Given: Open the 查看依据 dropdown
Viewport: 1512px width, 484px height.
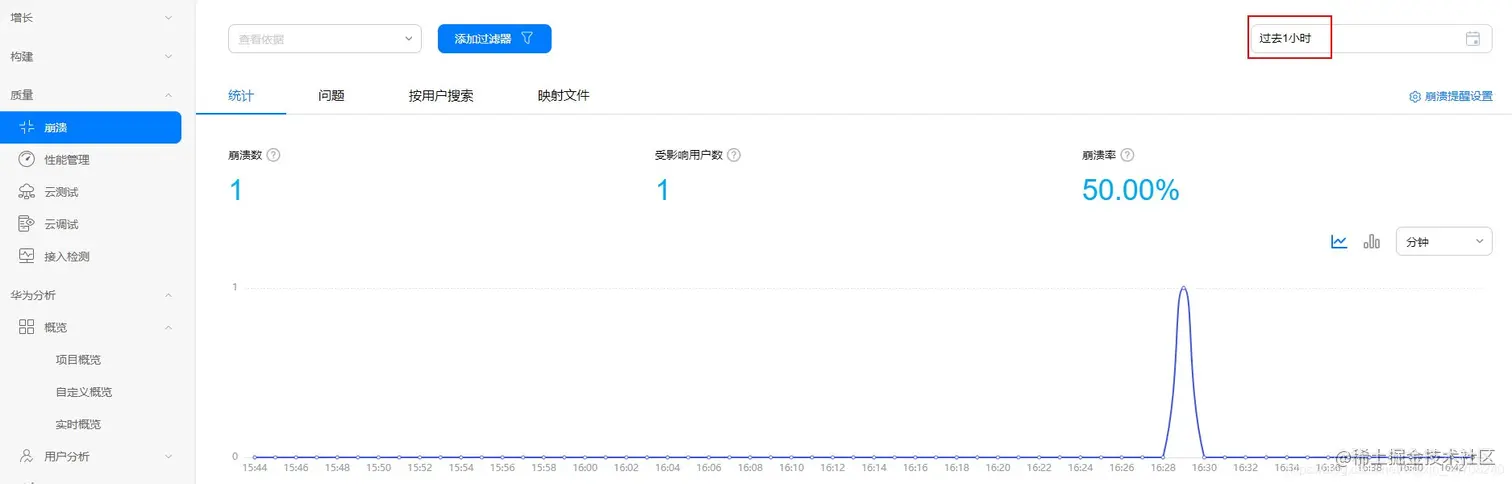Looking at the screenshot, I should tap(325, 39).
